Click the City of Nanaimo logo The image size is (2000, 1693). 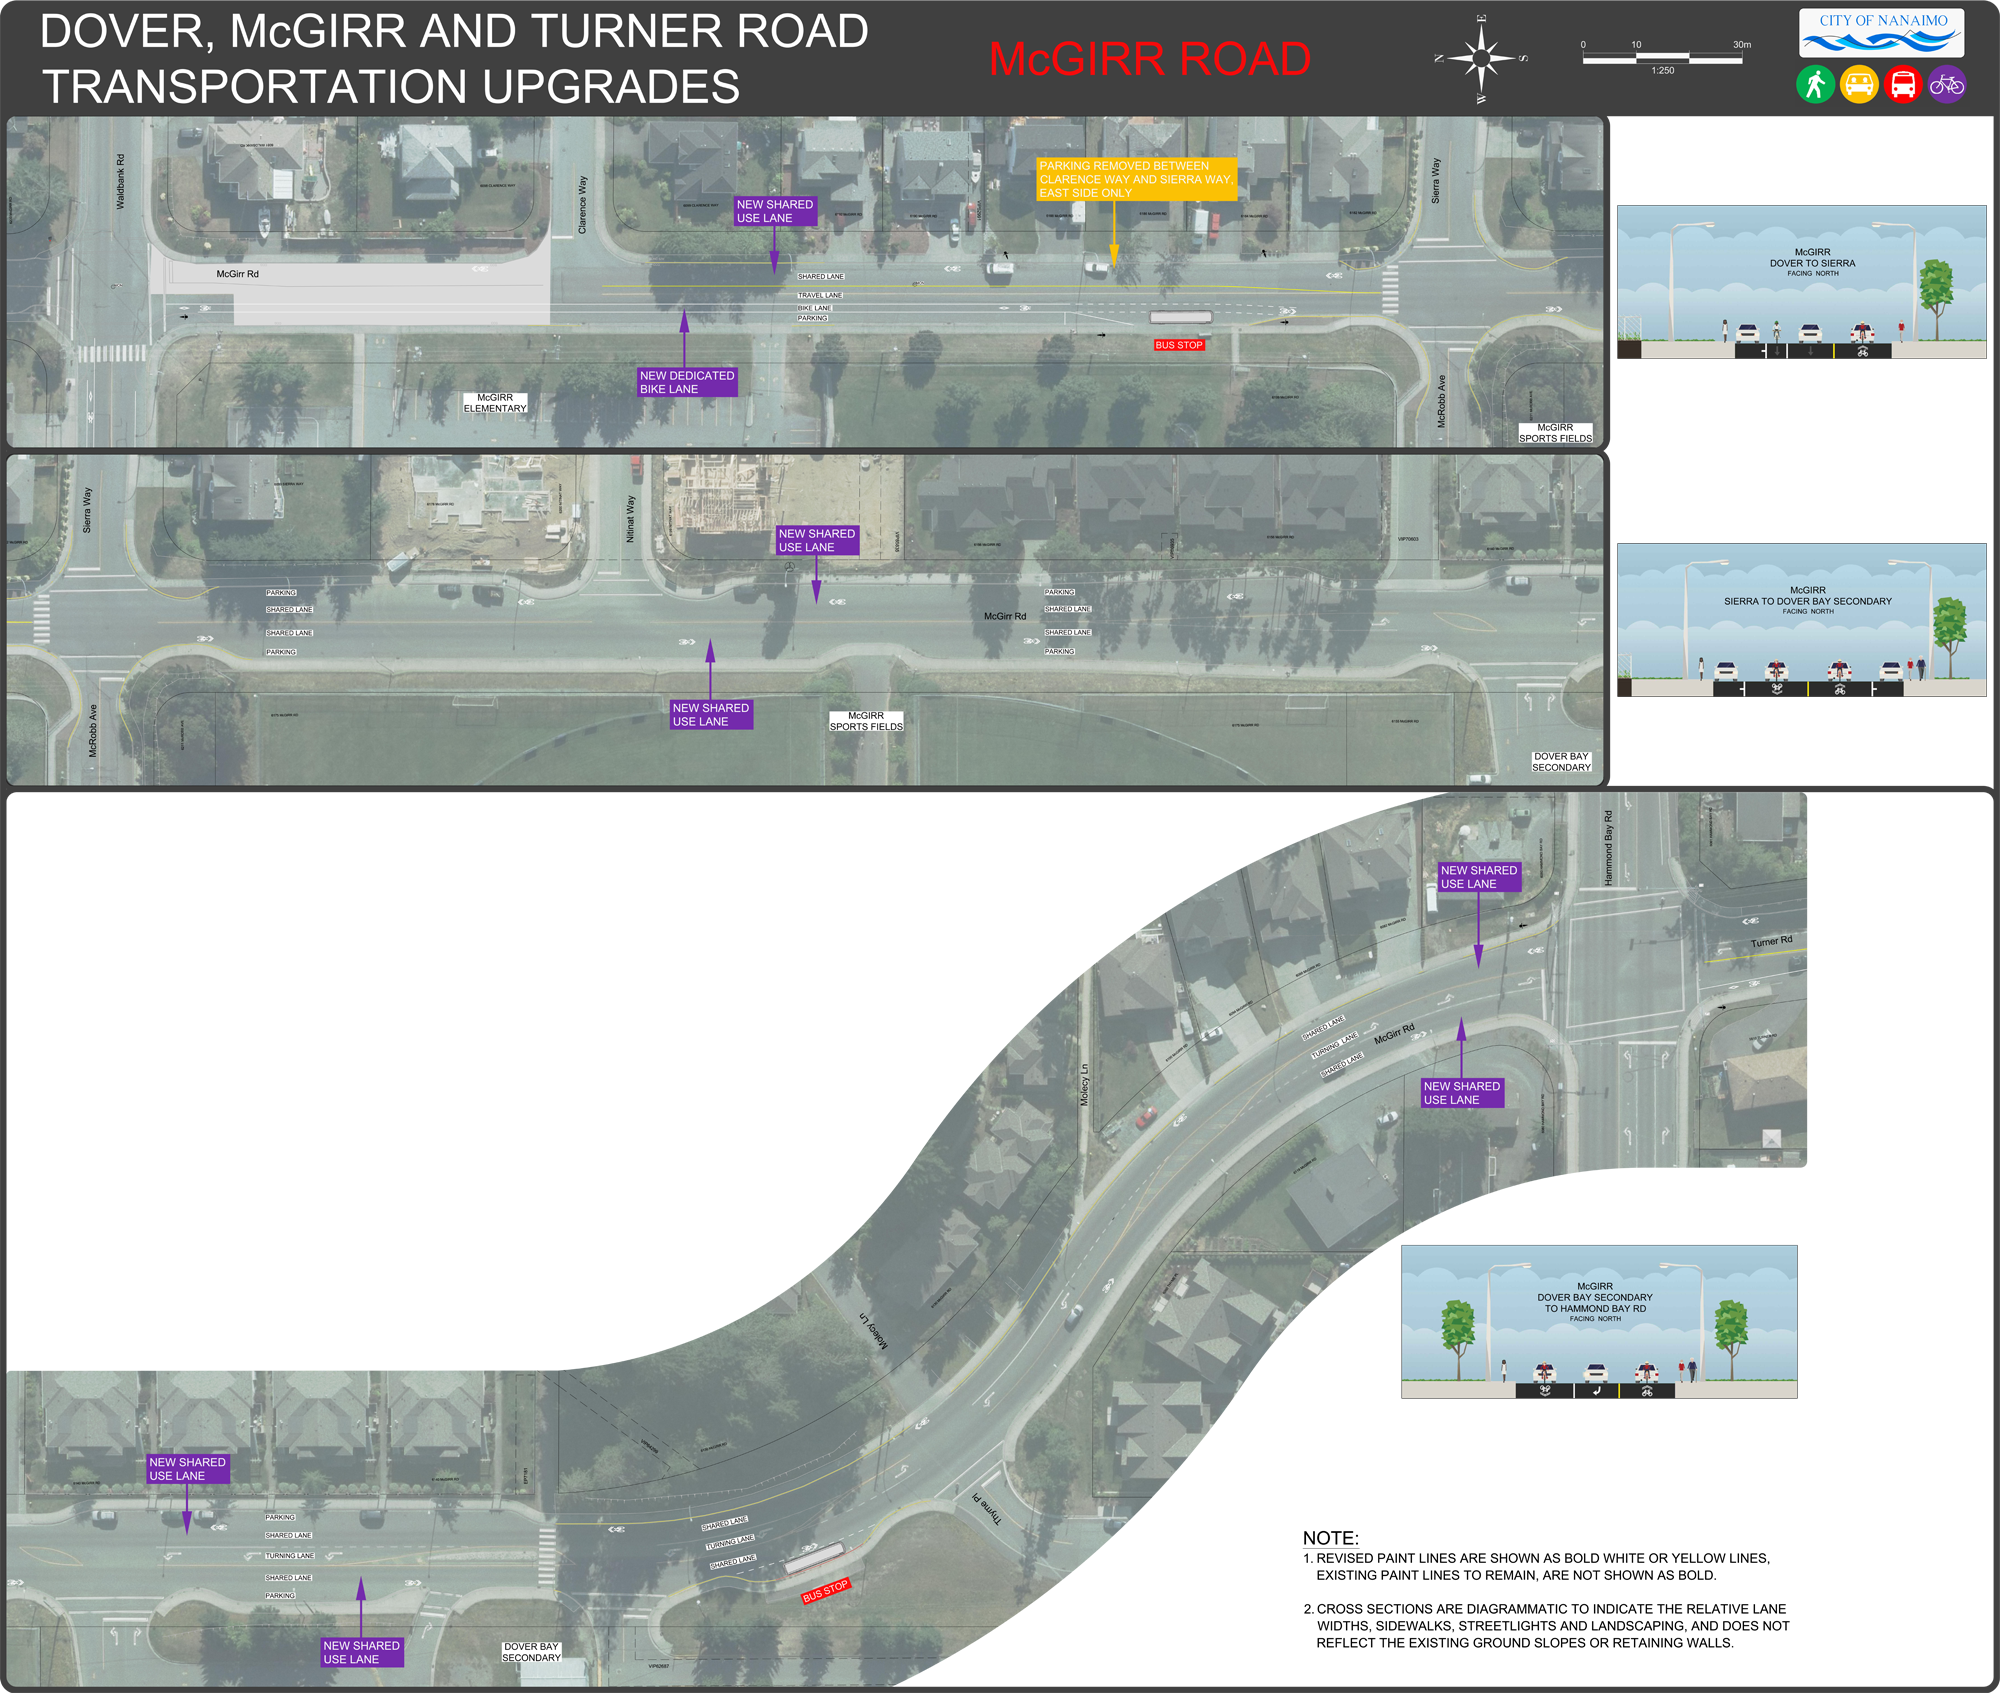click(1882, 33)
